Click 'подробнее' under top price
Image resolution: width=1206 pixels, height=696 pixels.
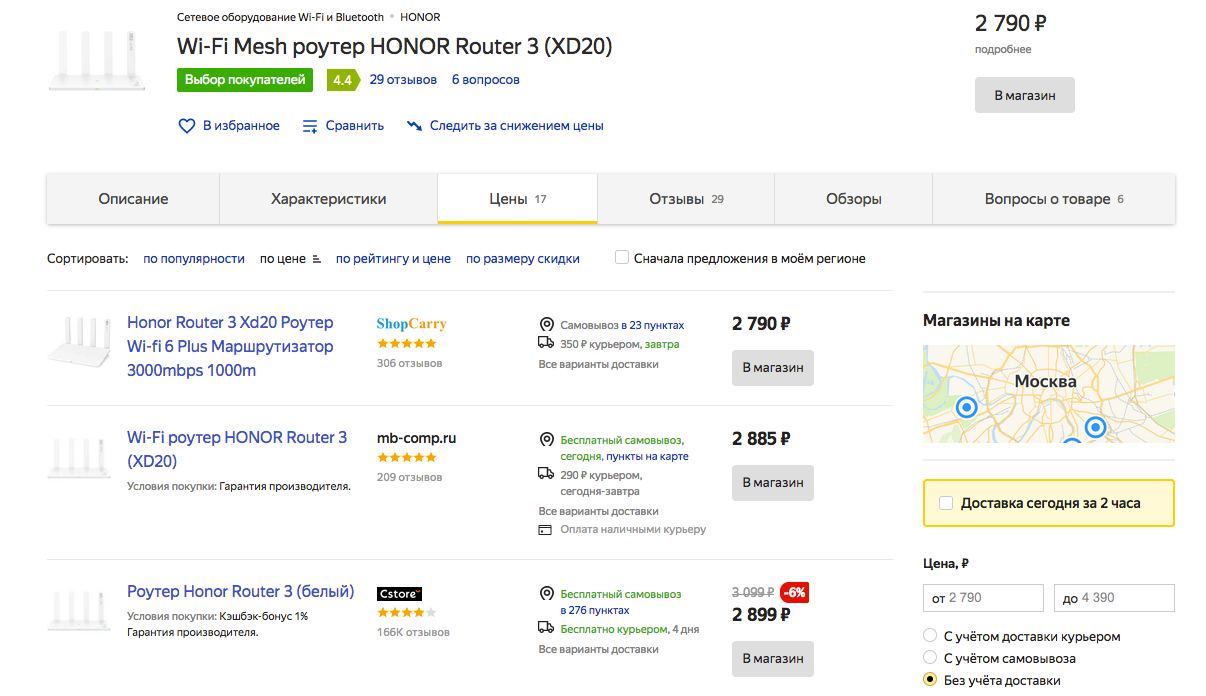tap(1003, 49)
